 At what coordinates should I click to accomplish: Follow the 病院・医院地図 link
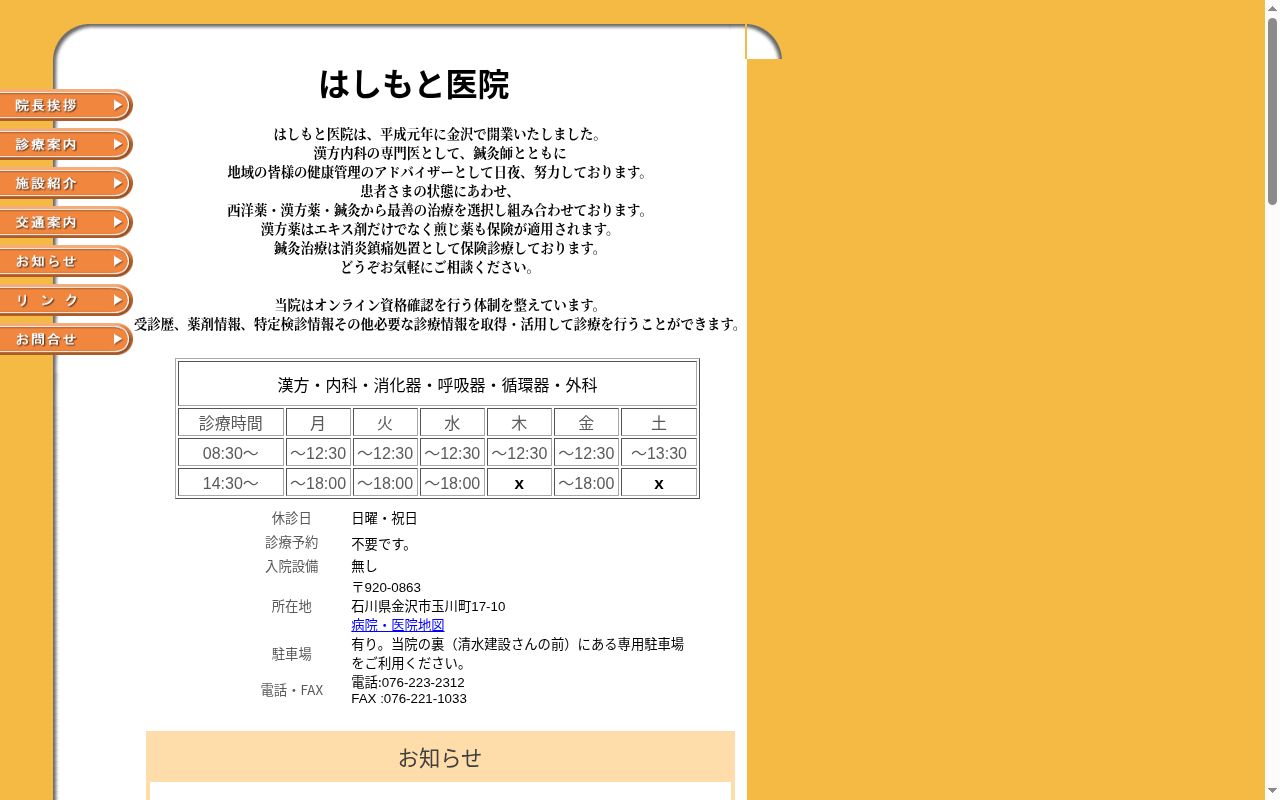click(x=397, y=625)
